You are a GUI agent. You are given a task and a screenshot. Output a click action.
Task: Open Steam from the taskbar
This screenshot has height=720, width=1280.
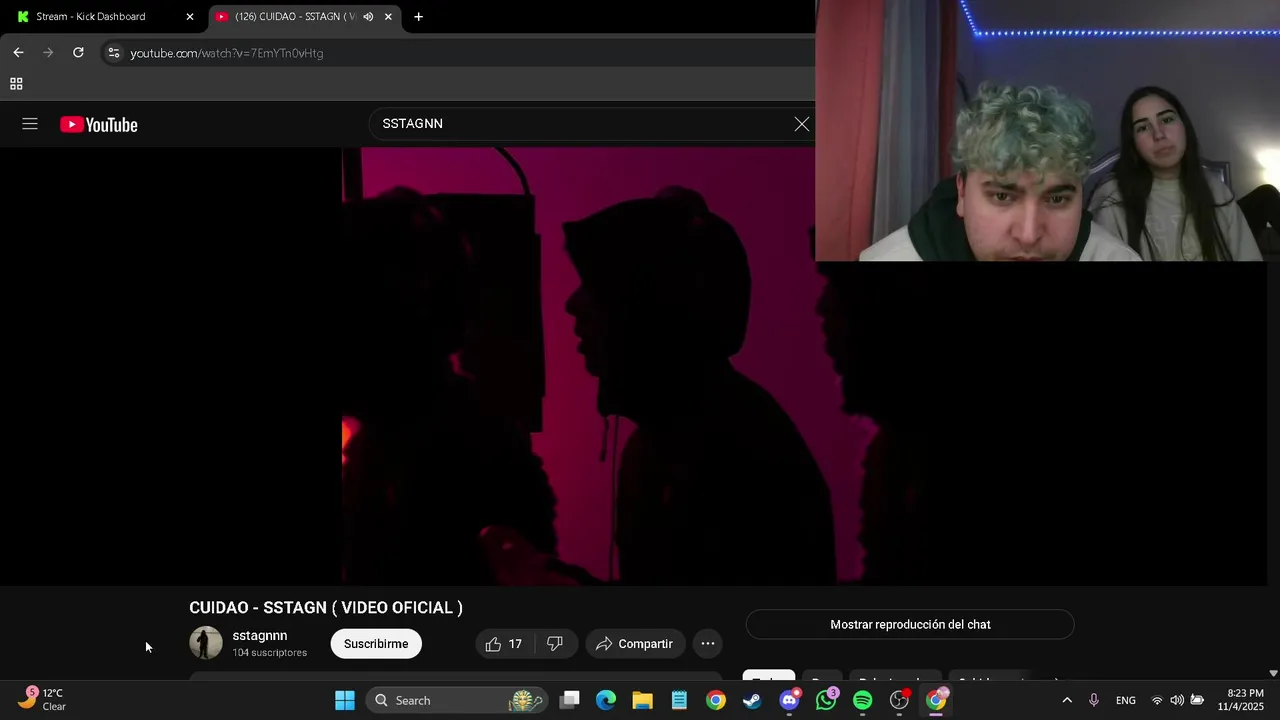pyautogui.click(x=752, y=700)
